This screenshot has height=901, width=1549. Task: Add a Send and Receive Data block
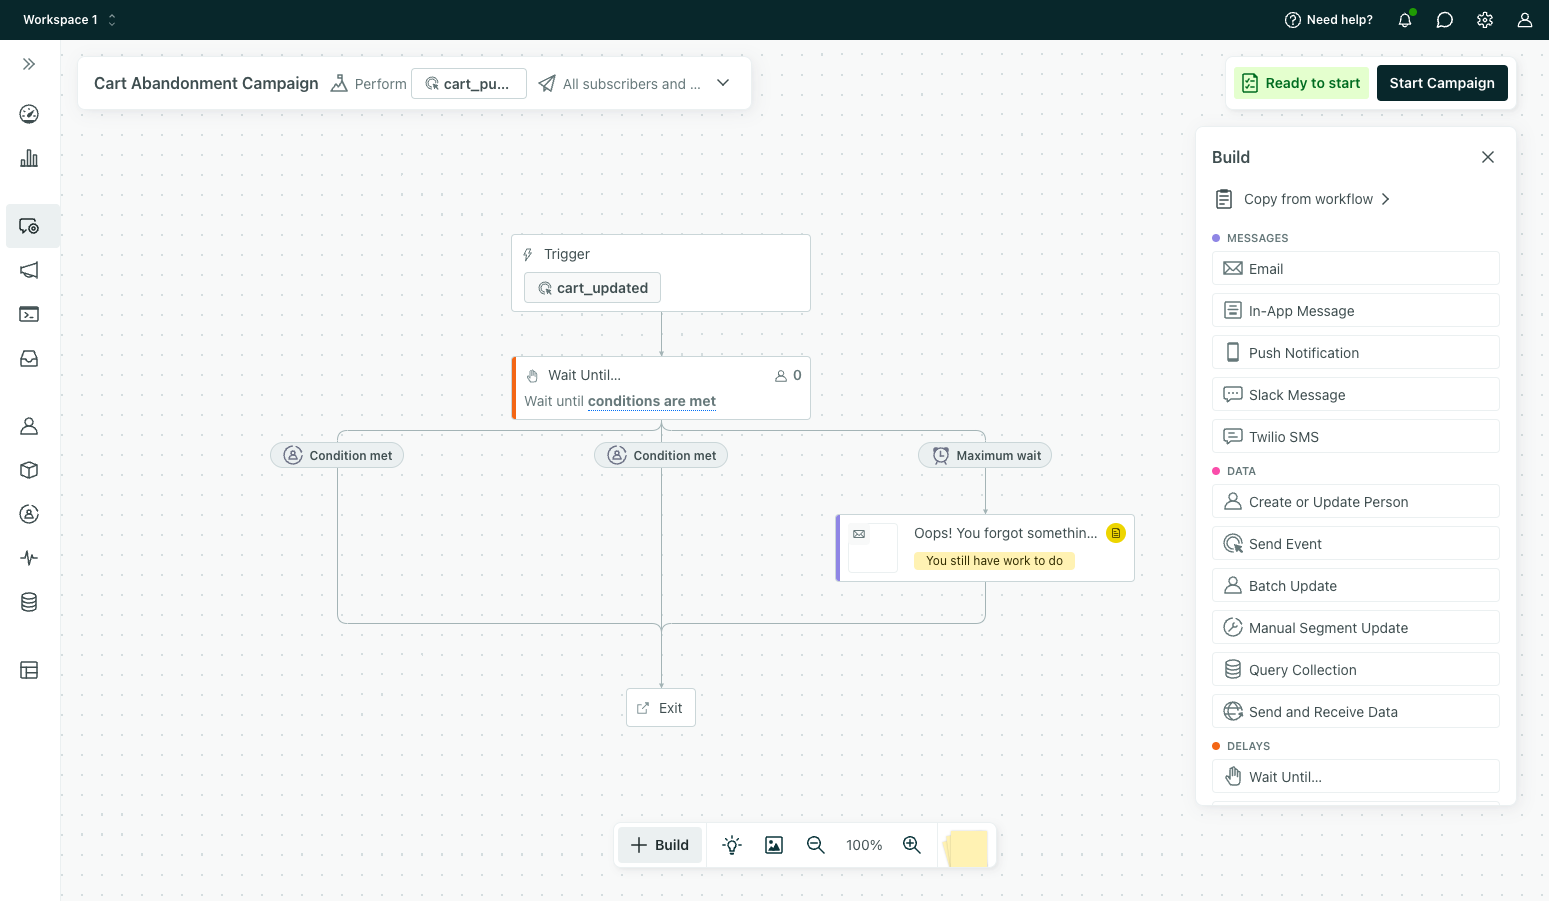tap(1356, 711)
